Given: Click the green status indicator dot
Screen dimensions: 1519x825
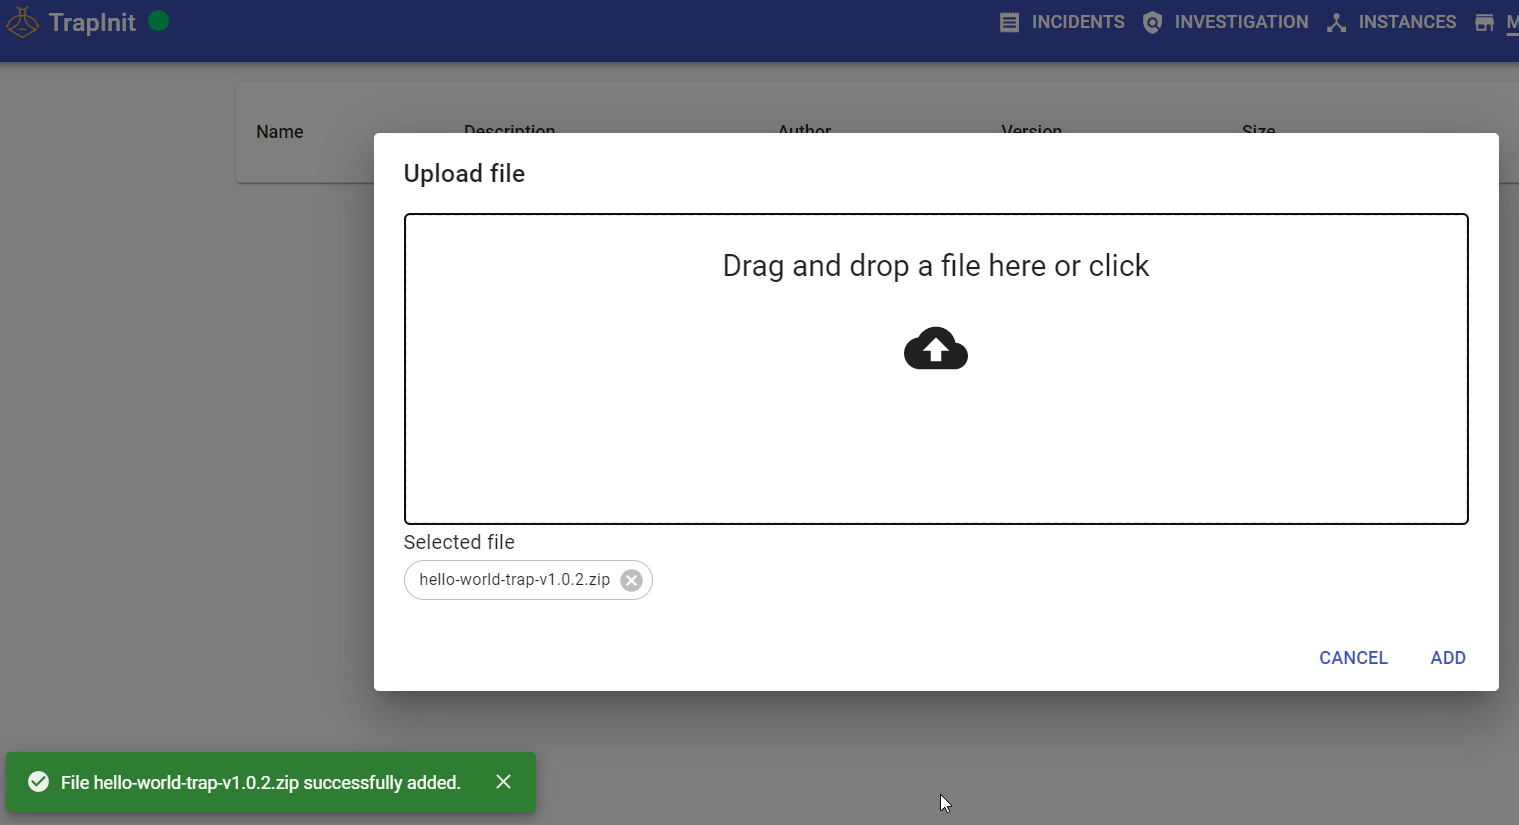Looking at the screenshot, I should [158, 20].
